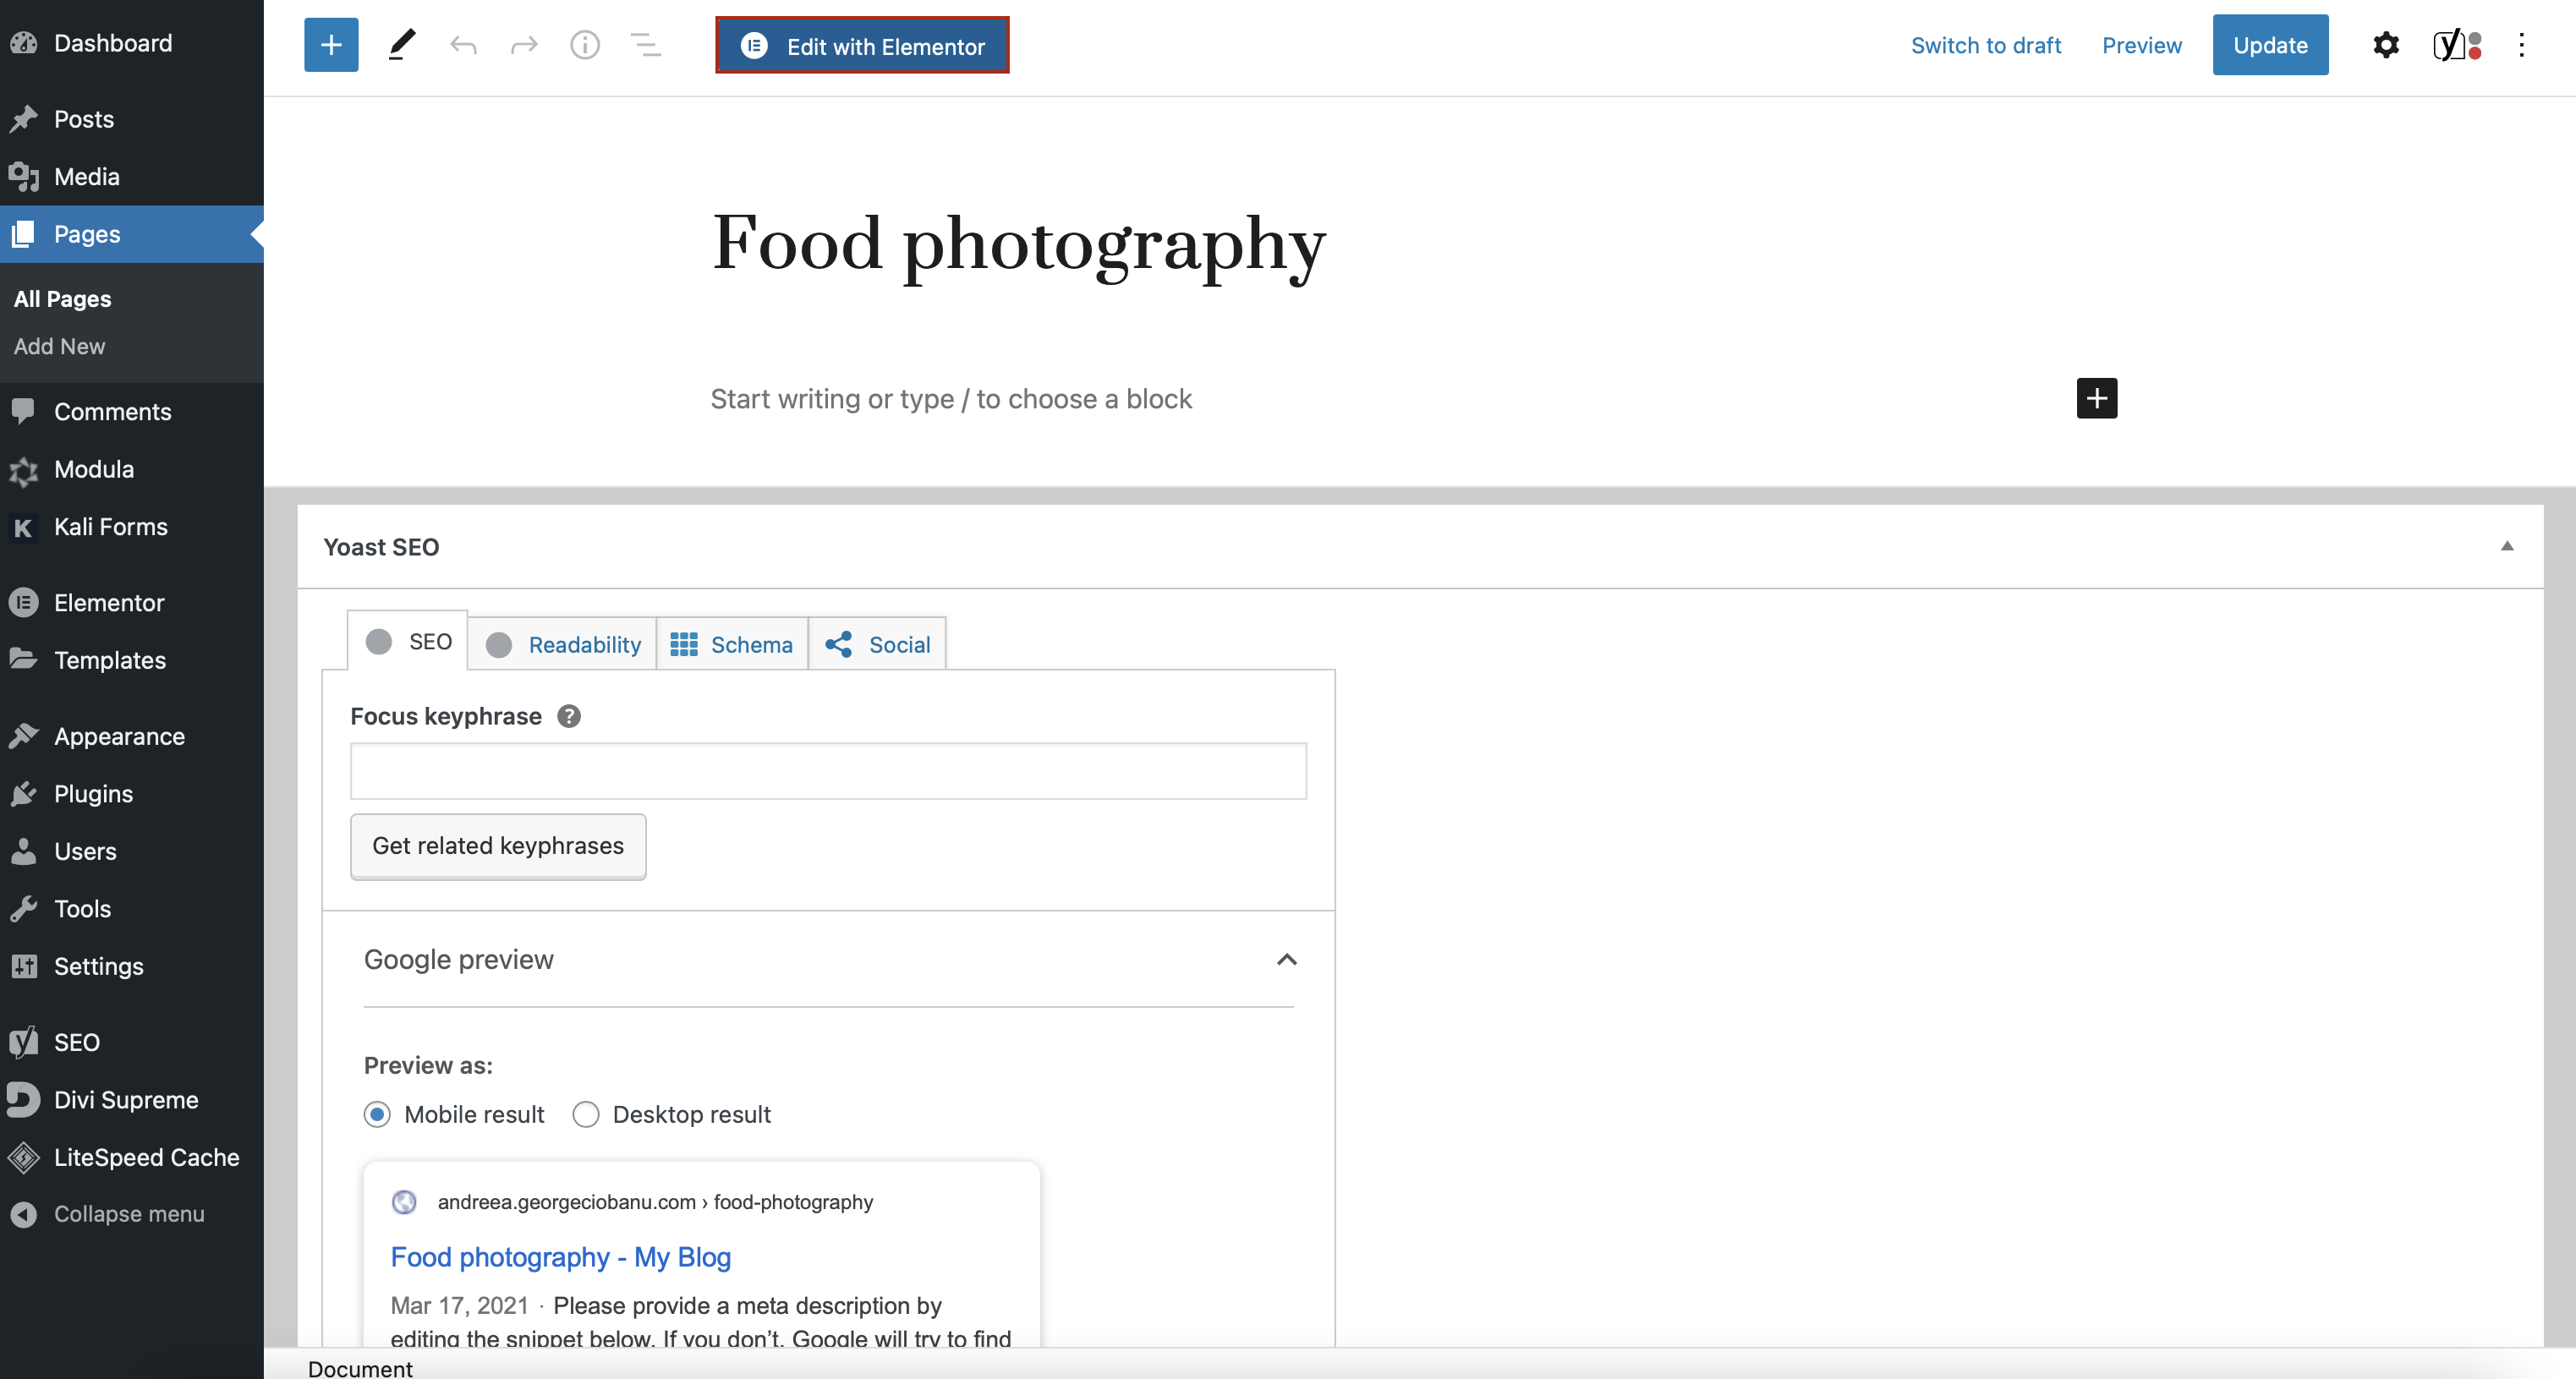Switch to the Schema tab

[x=732, y=645]
